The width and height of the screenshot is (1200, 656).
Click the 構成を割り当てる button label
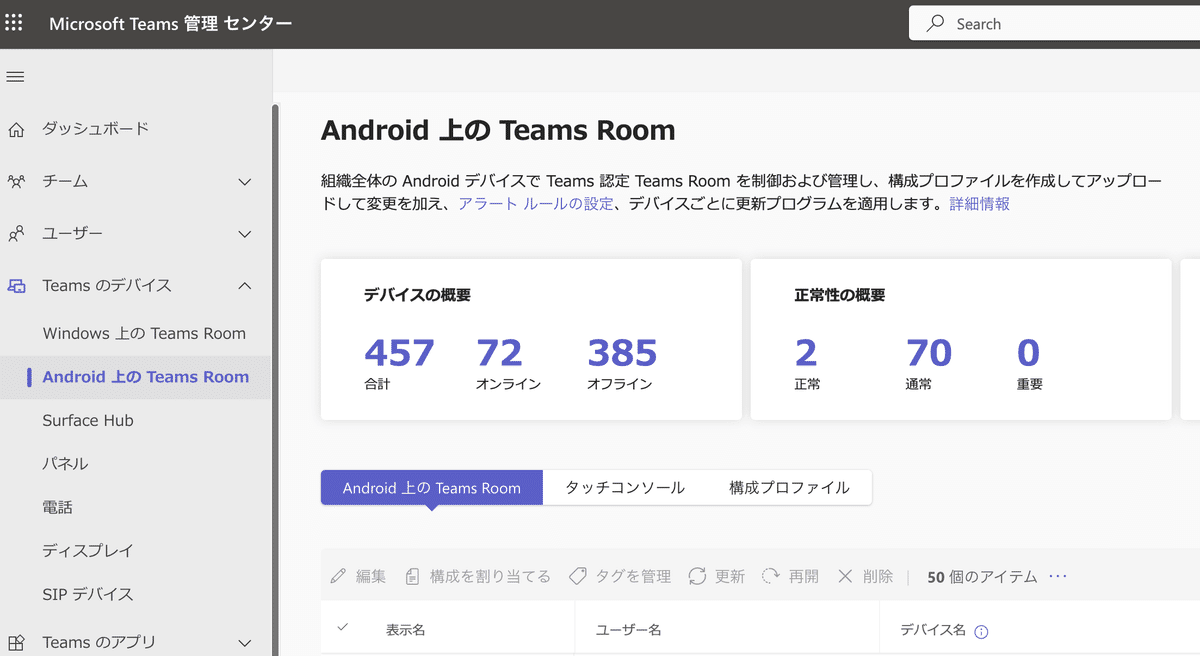pos(490,576)
